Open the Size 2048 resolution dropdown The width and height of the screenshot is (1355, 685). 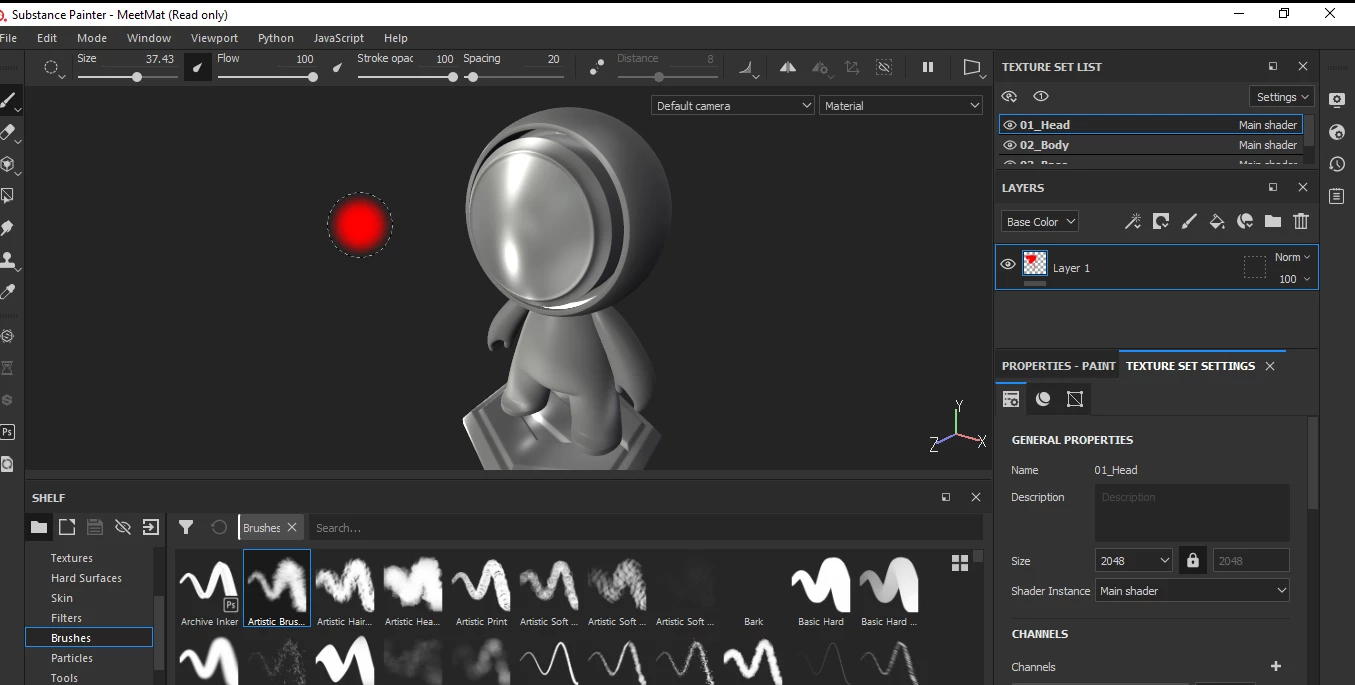pyautogui.click(x=1134, y=560)
